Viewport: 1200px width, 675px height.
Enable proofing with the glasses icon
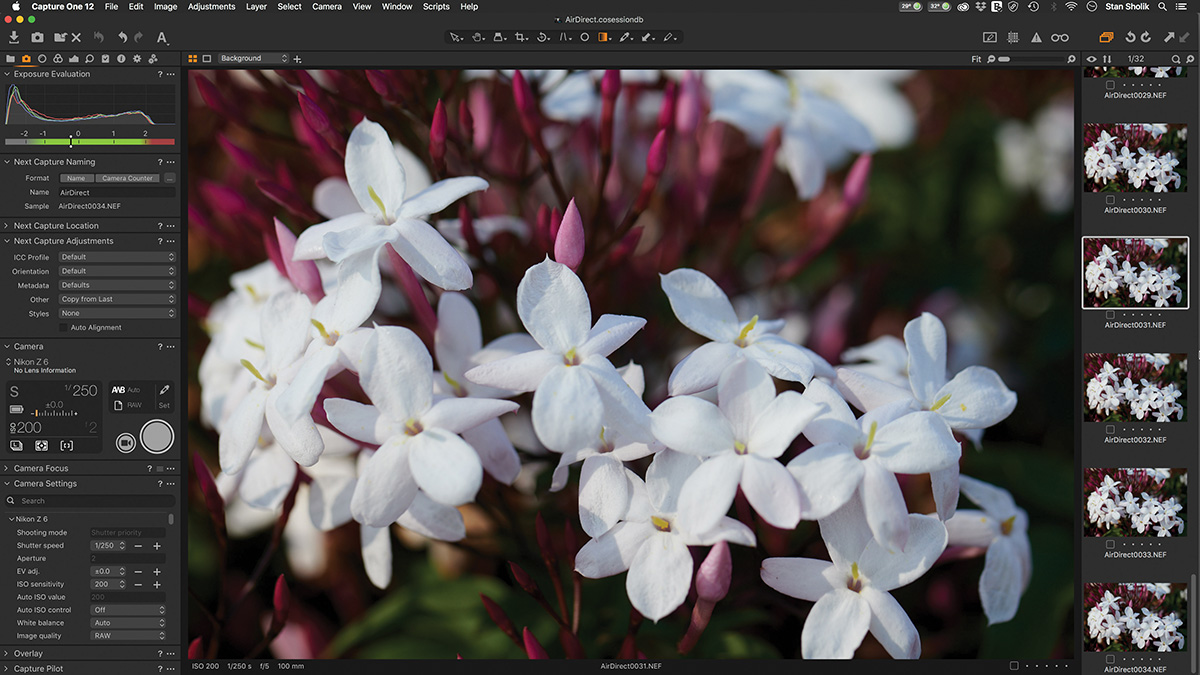1060,37
